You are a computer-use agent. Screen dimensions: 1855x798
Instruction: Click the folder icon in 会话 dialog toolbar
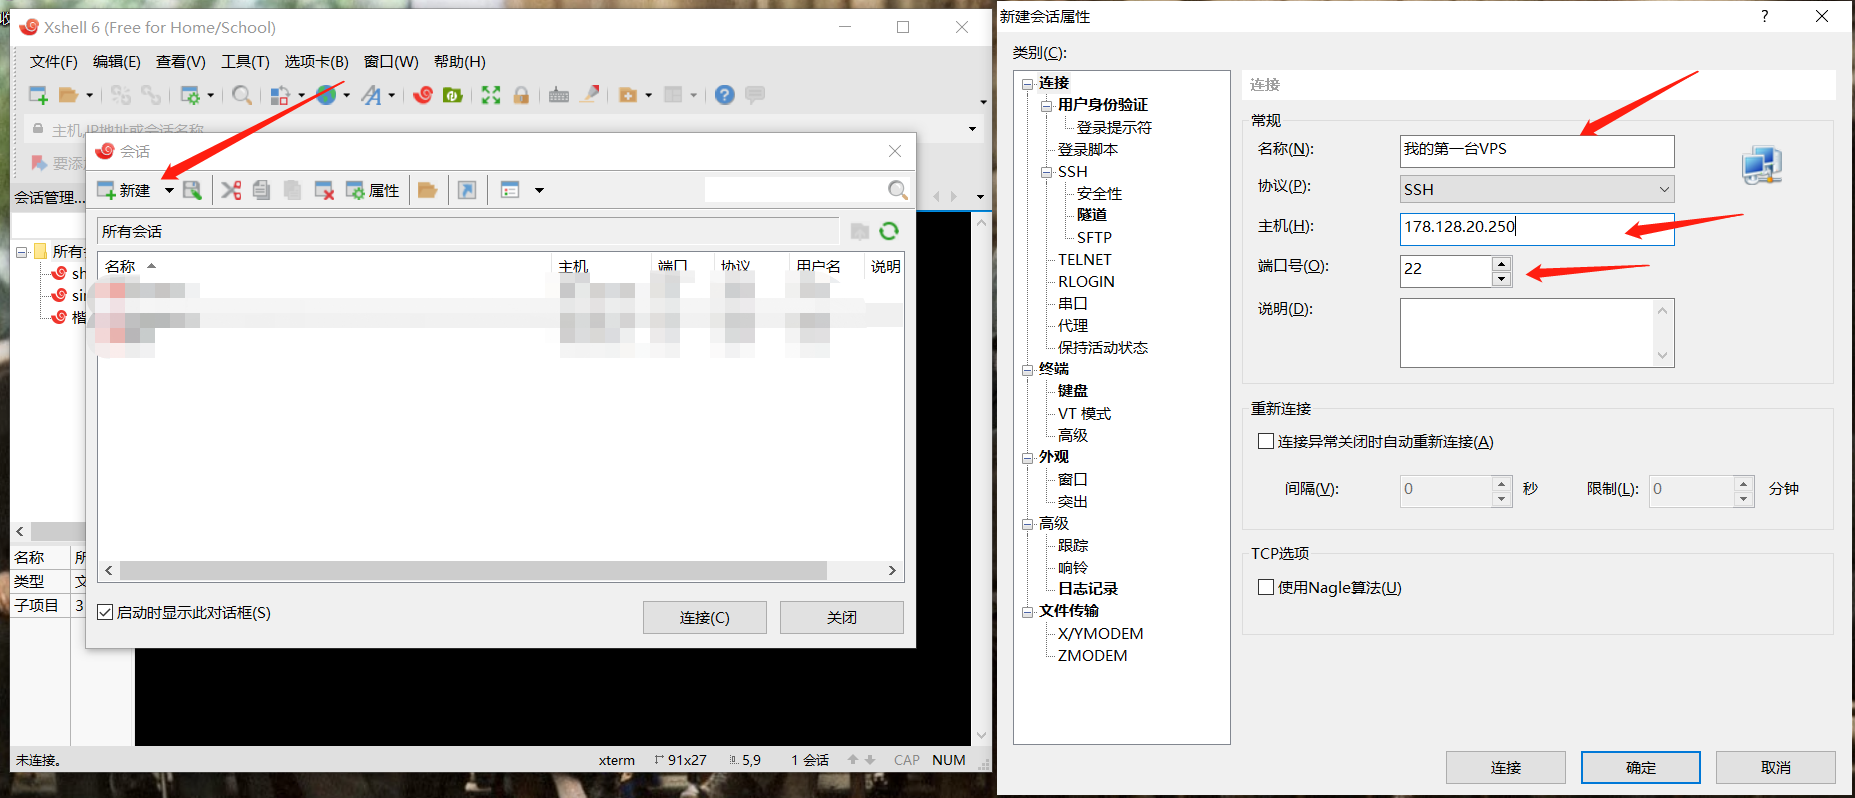[428, 190]
